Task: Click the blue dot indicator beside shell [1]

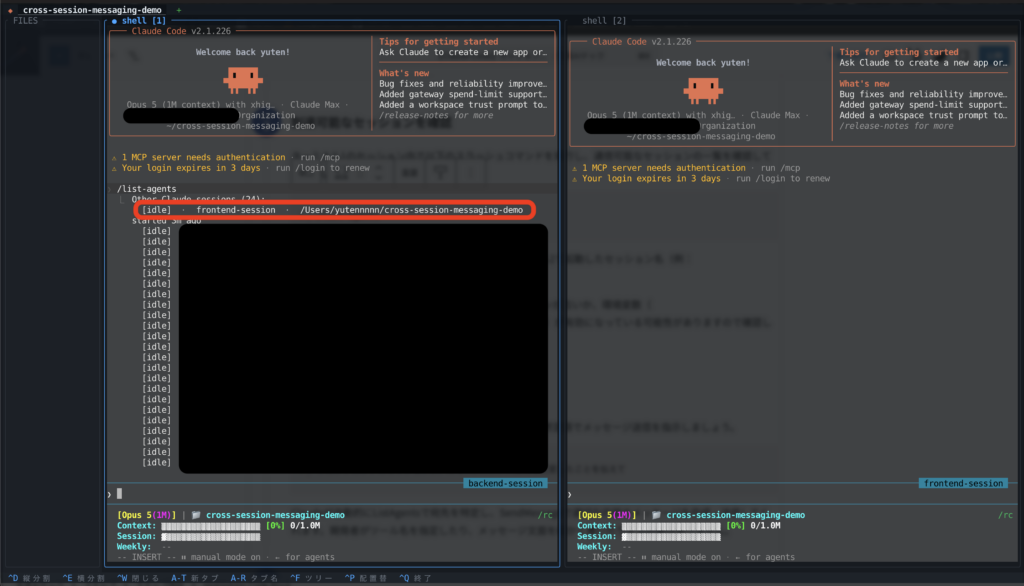Action: (114, 21)
